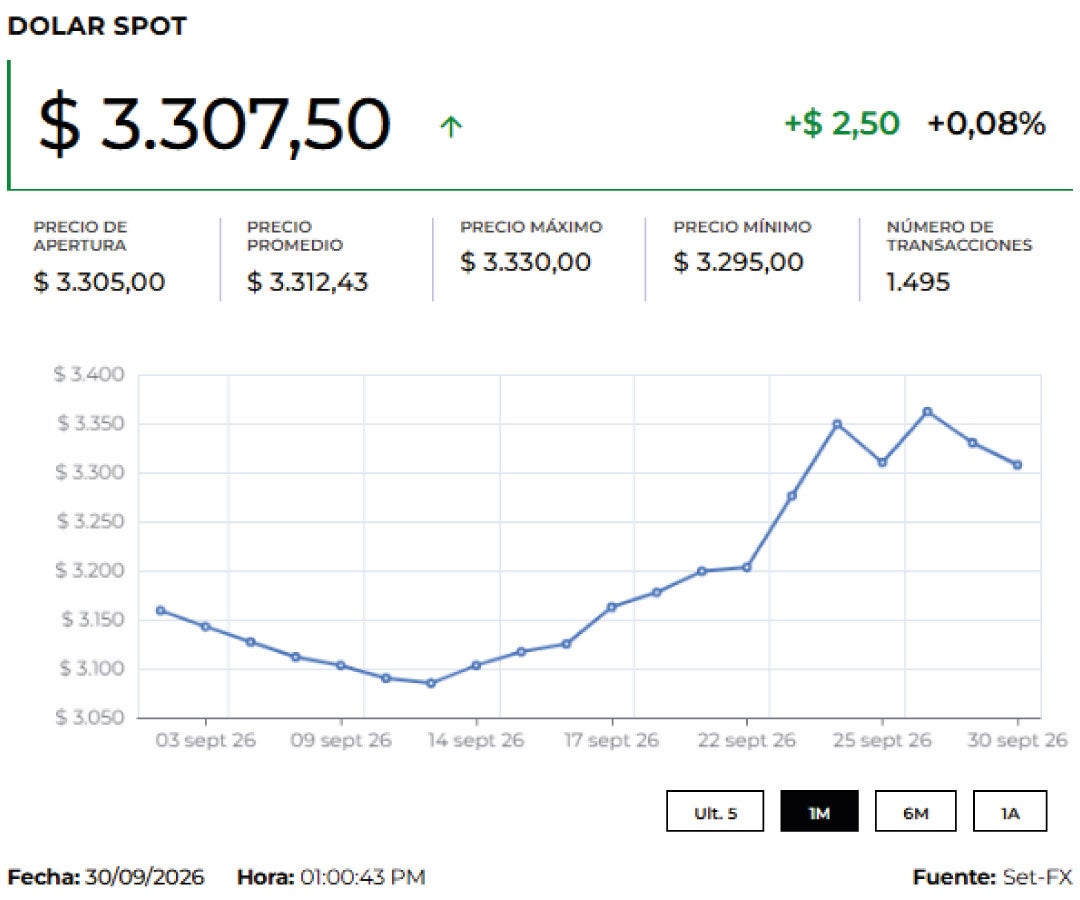Click the PRECIO MÍNIMO label

pos(742,227)
